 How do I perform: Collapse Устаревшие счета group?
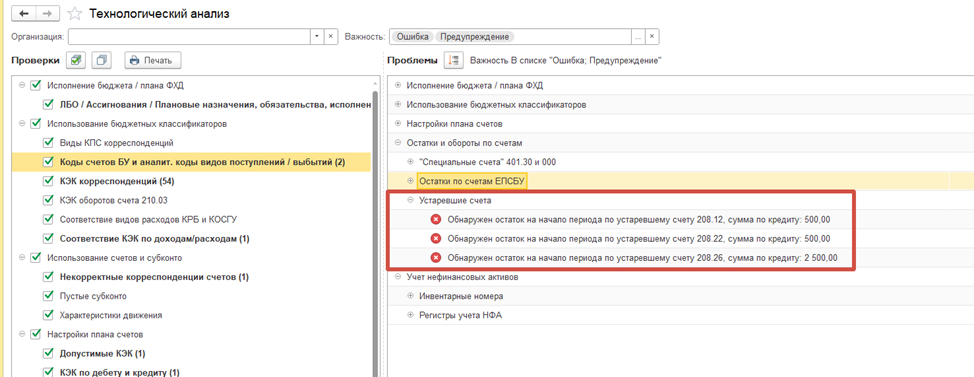[410, 200]
